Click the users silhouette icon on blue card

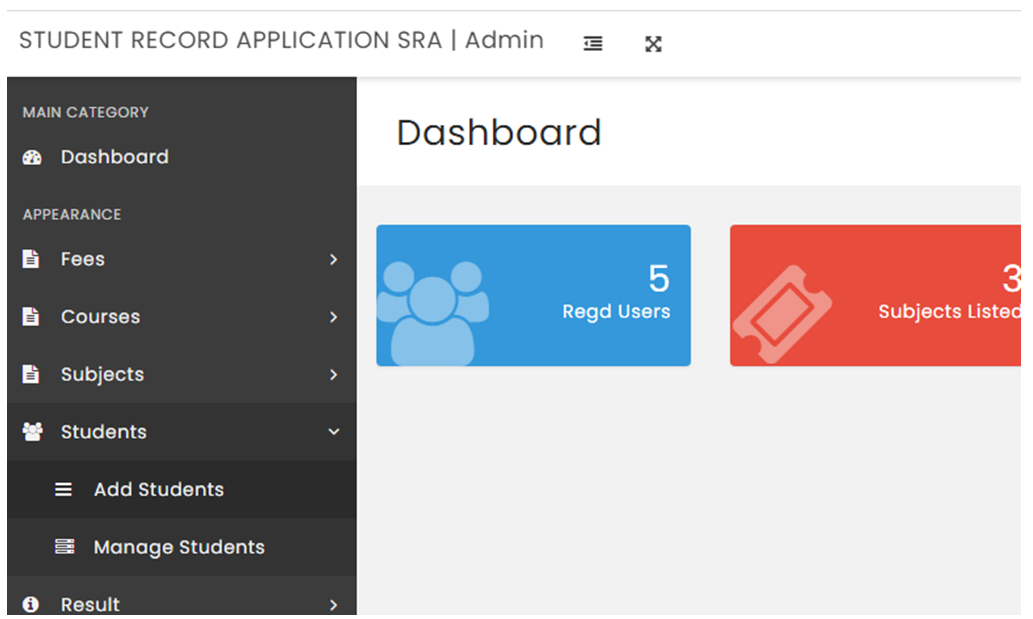pyautogui.click(x=433, y=313)
